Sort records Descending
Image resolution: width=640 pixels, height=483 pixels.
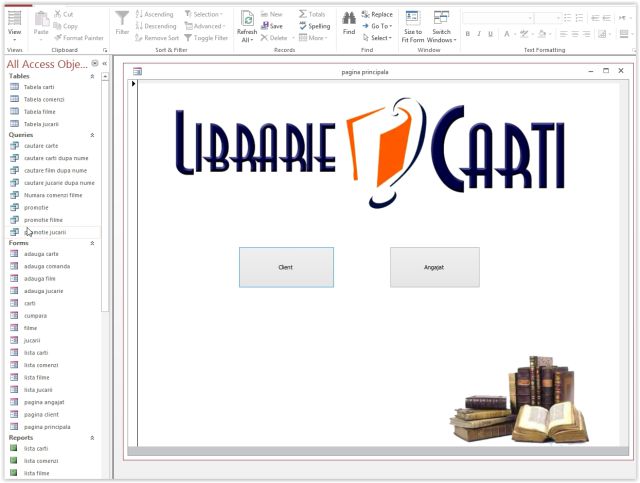156,26
